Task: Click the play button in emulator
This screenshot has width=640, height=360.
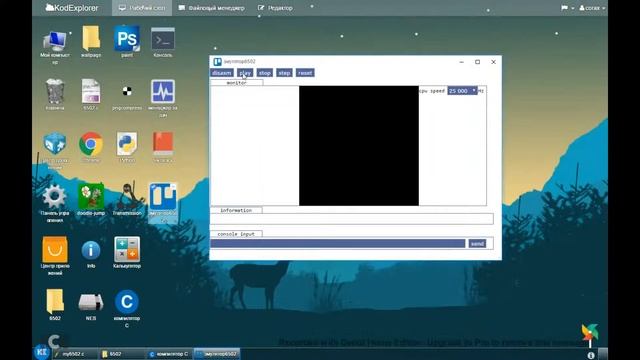Action: (x=245, y=73)
